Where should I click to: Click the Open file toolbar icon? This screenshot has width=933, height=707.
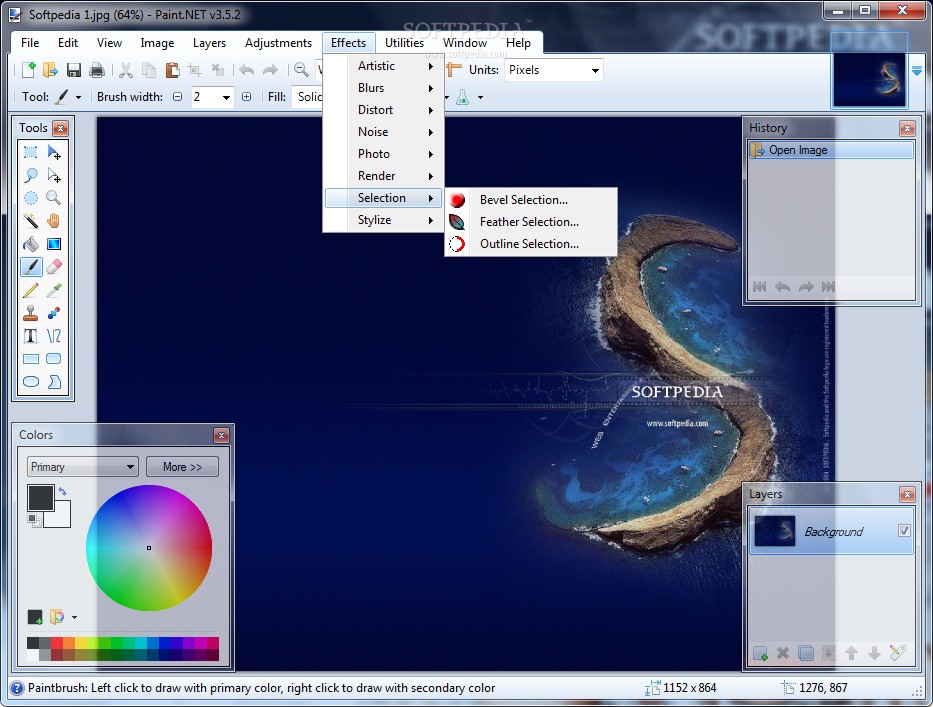(x=51, y=70)
